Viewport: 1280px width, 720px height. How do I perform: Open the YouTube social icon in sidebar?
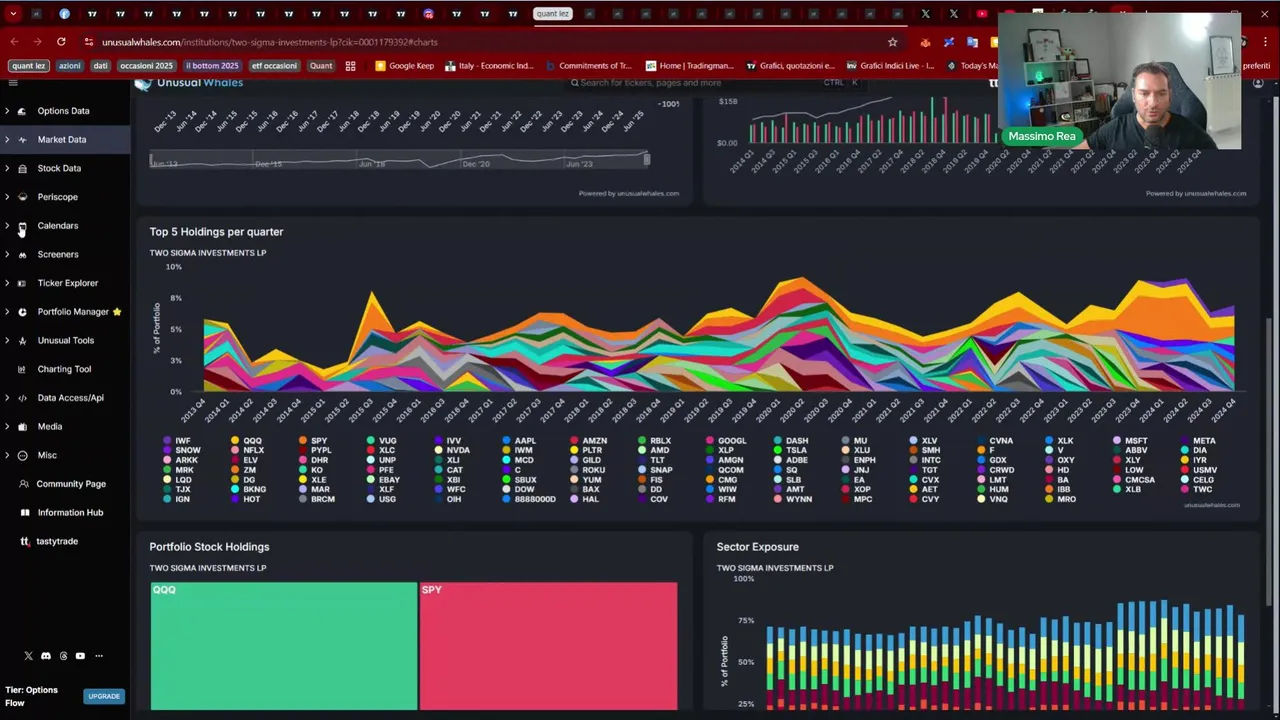click(80, 656)
